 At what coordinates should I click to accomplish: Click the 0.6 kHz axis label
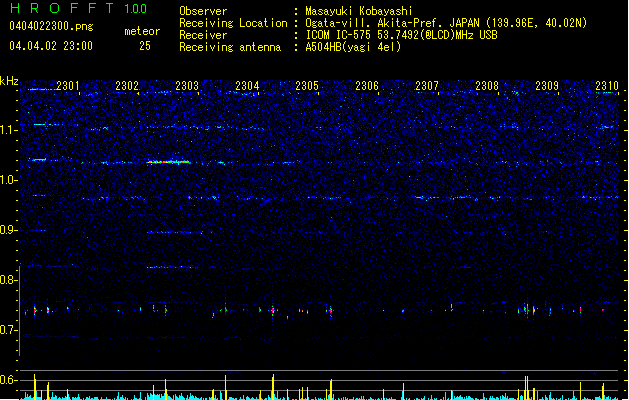[9, 380]
